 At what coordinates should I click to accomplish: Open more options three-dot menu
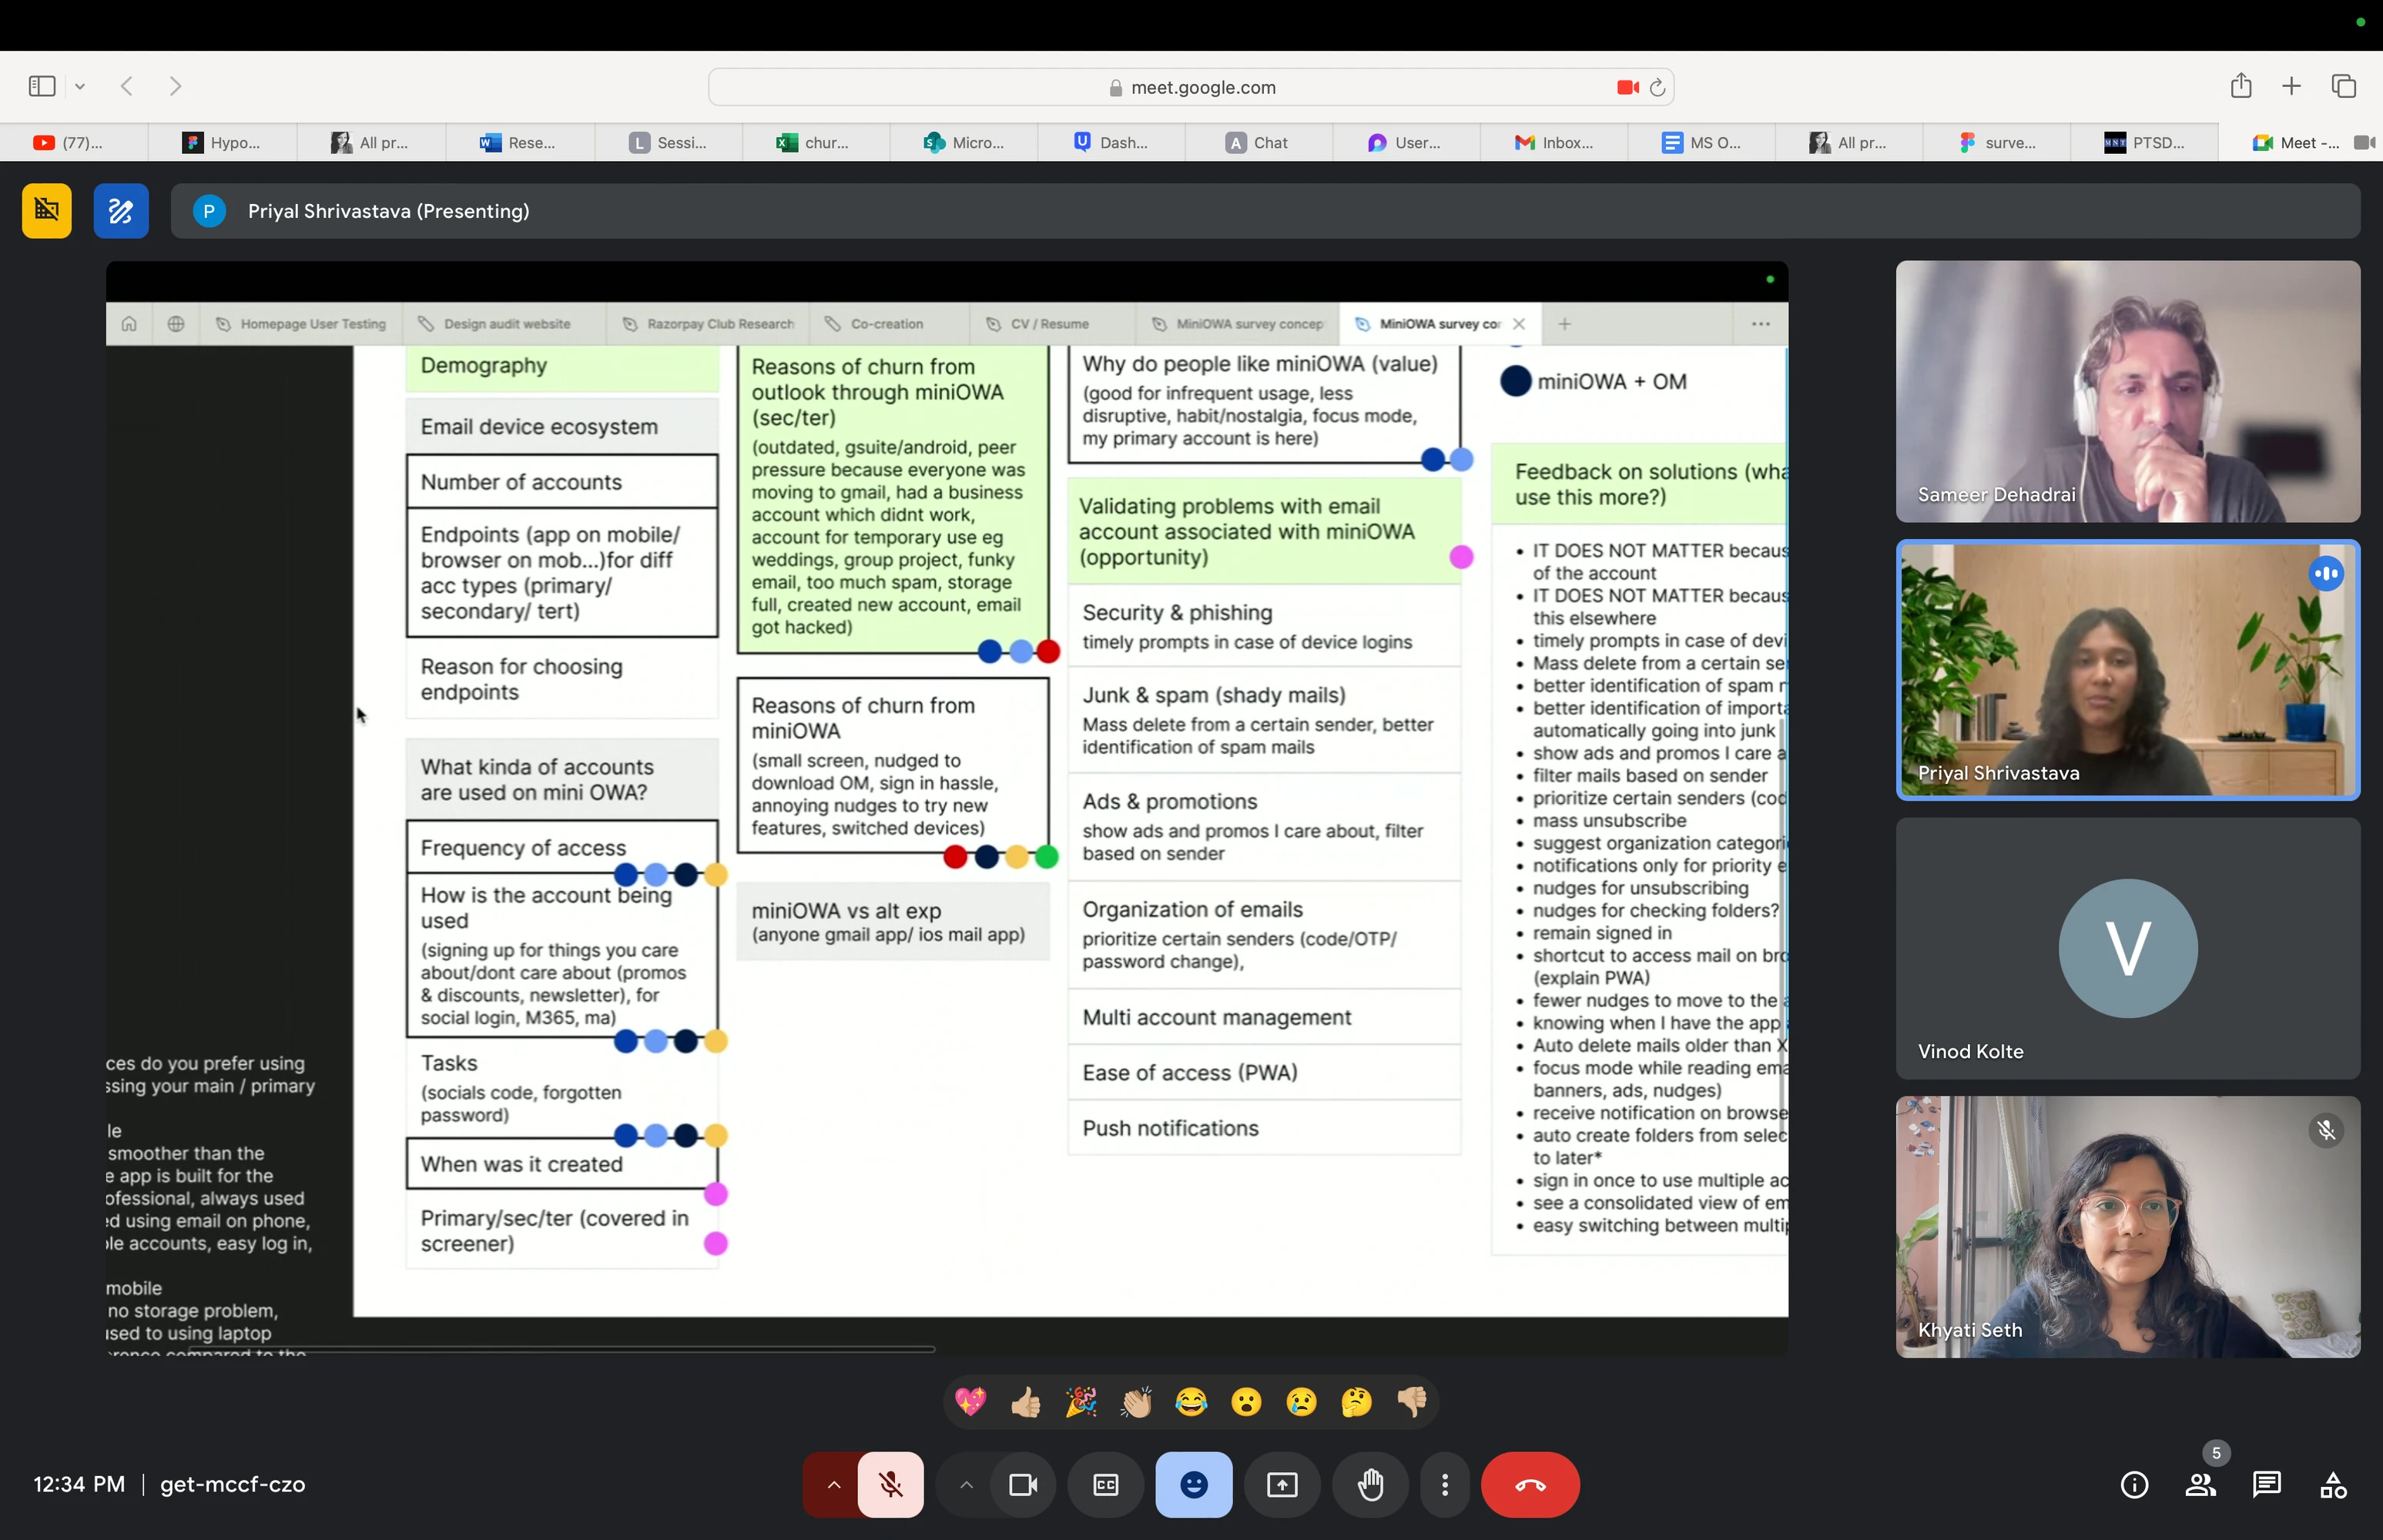click(1444, 1484)
